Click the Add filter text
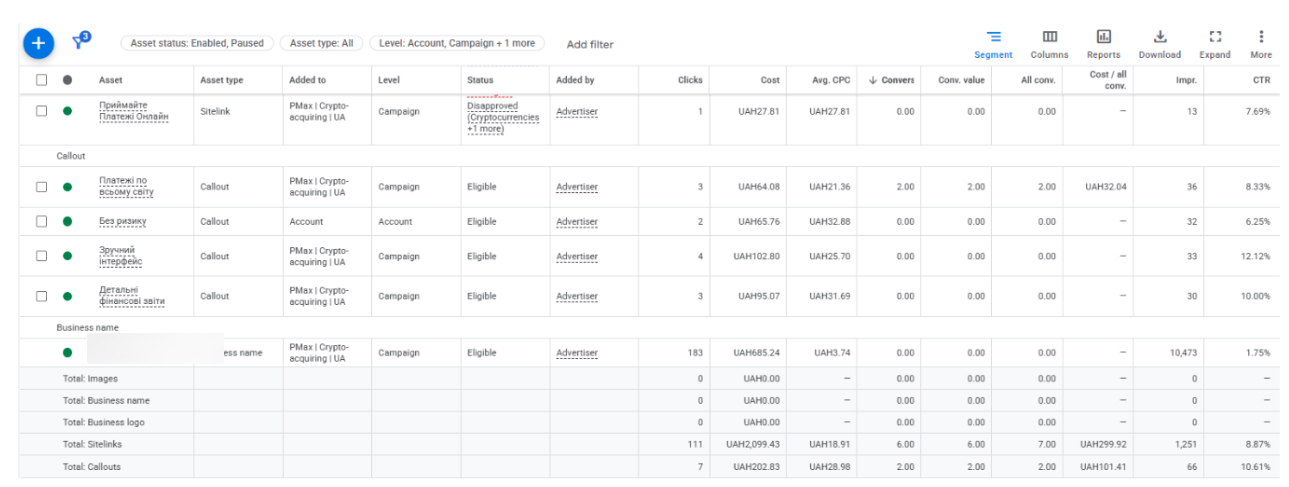 click(590, 45)
